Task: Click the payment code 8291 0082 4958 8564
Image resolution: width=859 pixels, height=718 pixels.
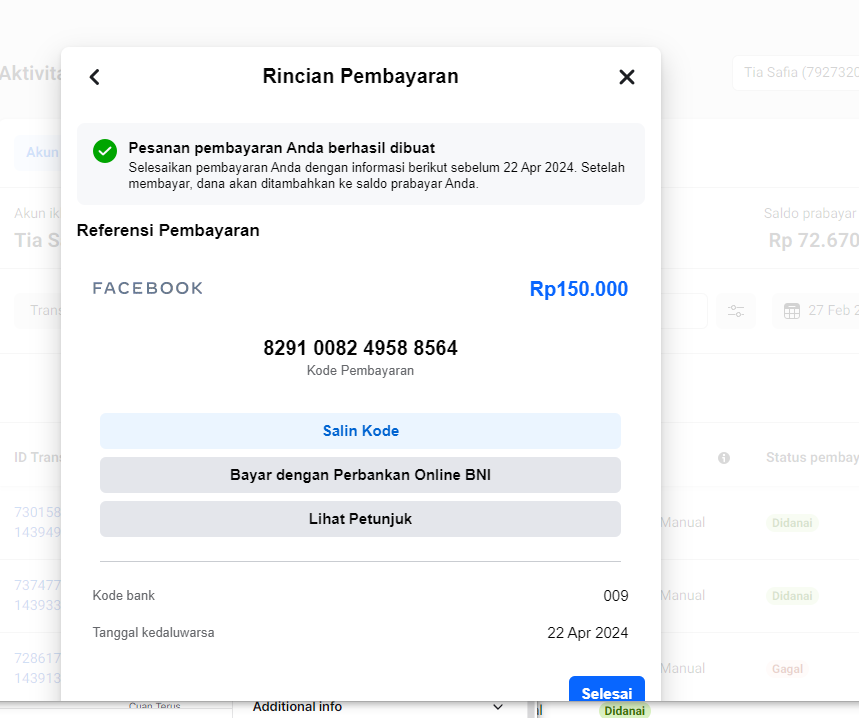Action: coord(360,348)
